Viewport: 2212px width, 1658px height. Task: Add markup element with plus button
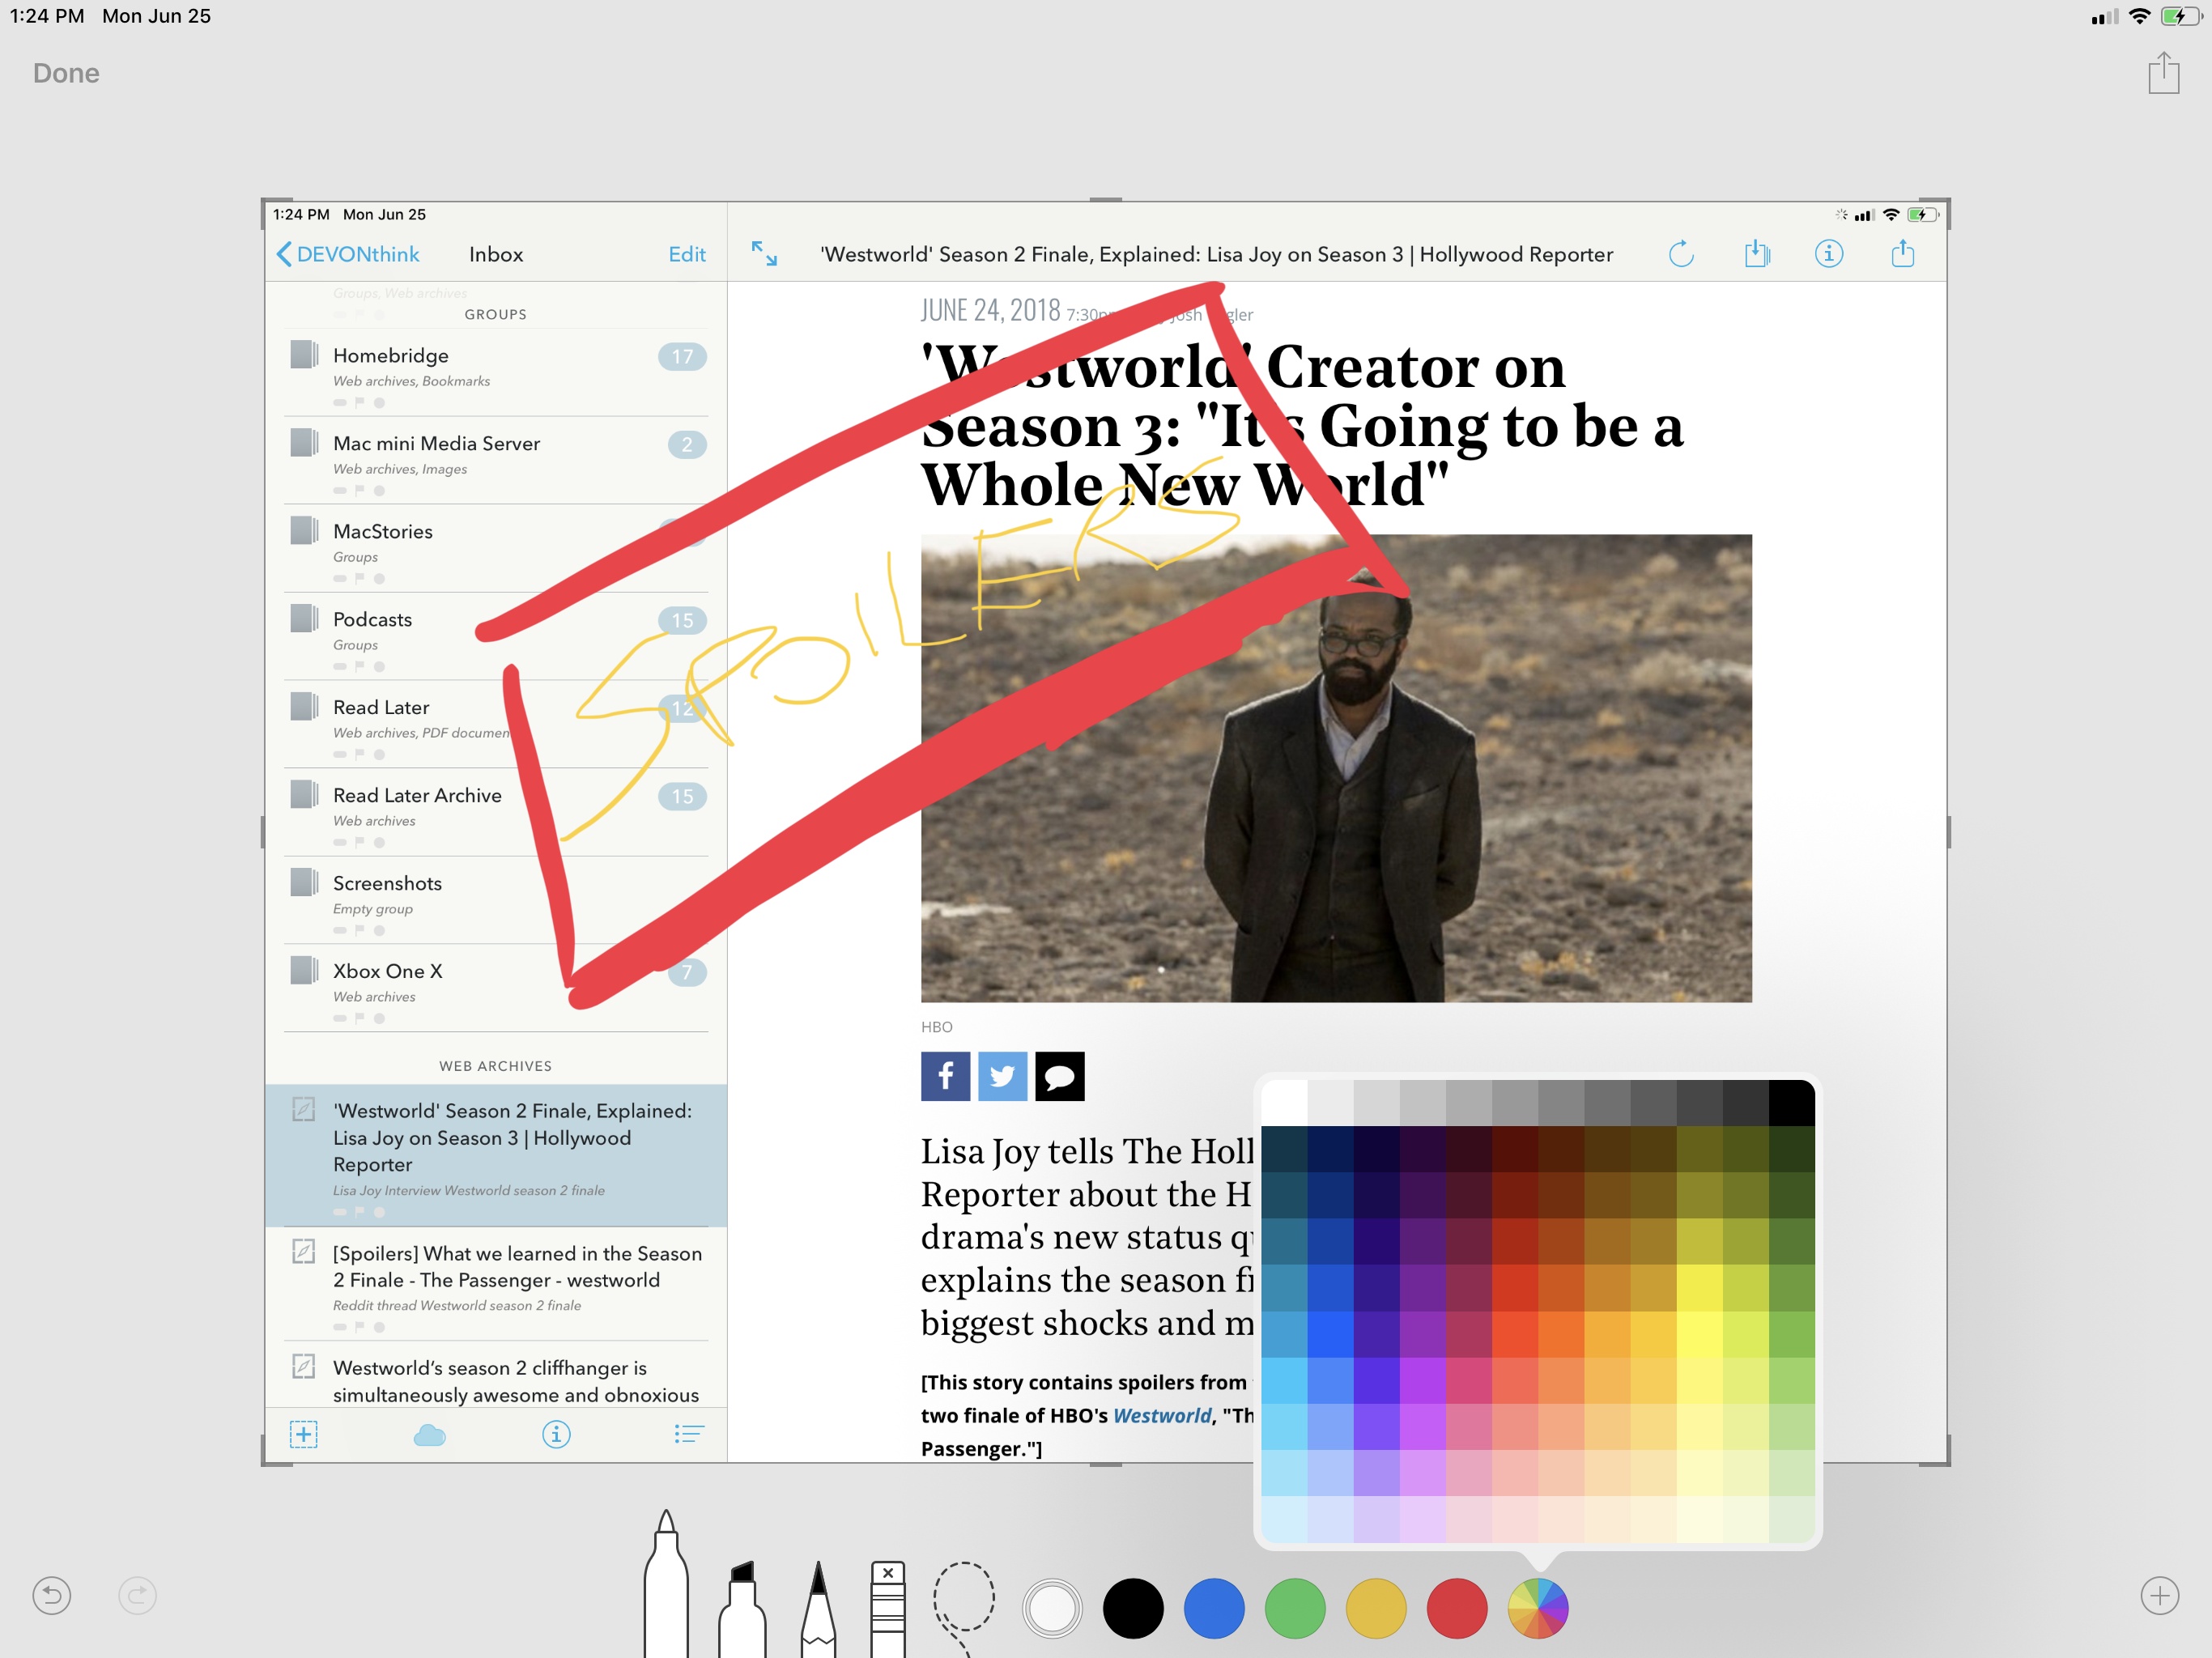2160,1595
